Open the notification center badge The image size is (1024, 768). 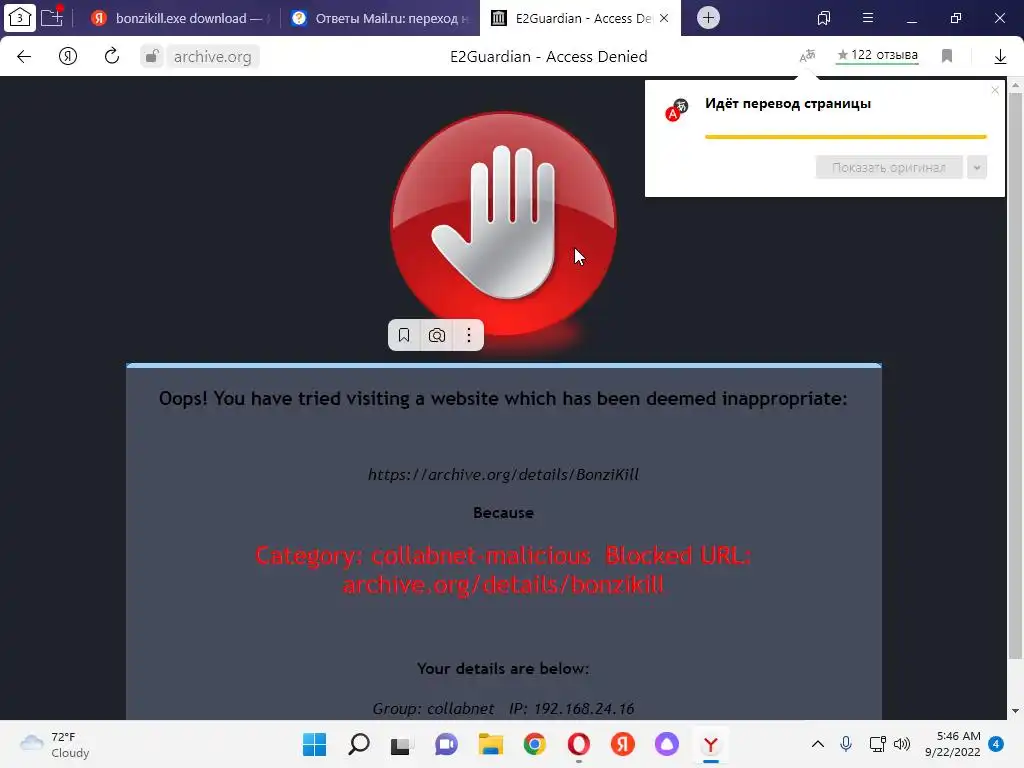[996, 744]
